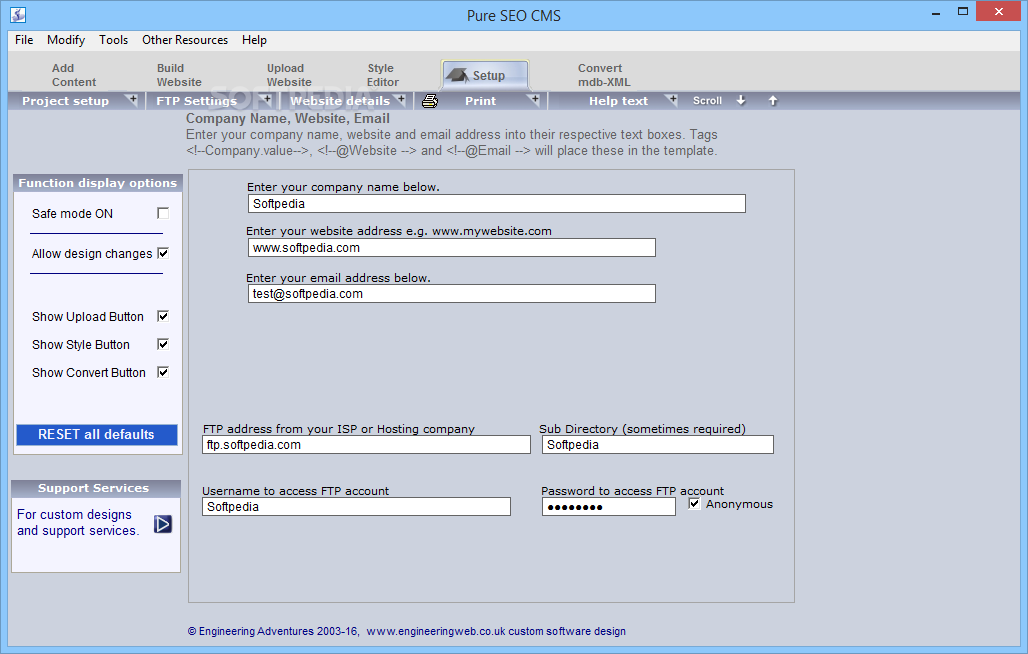Click Project setup bar label
Screen dimensions: 1028x654
click(x=66, y=101)
